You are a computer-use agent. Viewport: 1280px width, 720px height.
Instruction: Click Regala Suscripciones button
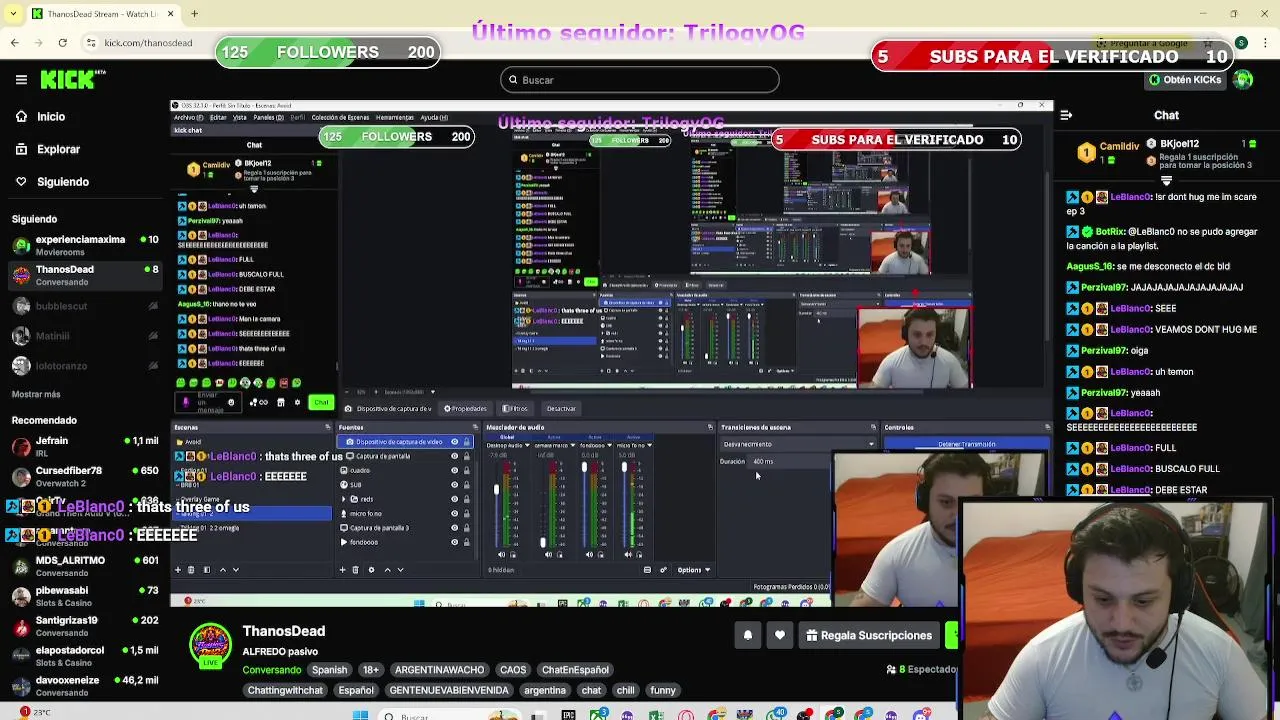(x=869, y=635)
